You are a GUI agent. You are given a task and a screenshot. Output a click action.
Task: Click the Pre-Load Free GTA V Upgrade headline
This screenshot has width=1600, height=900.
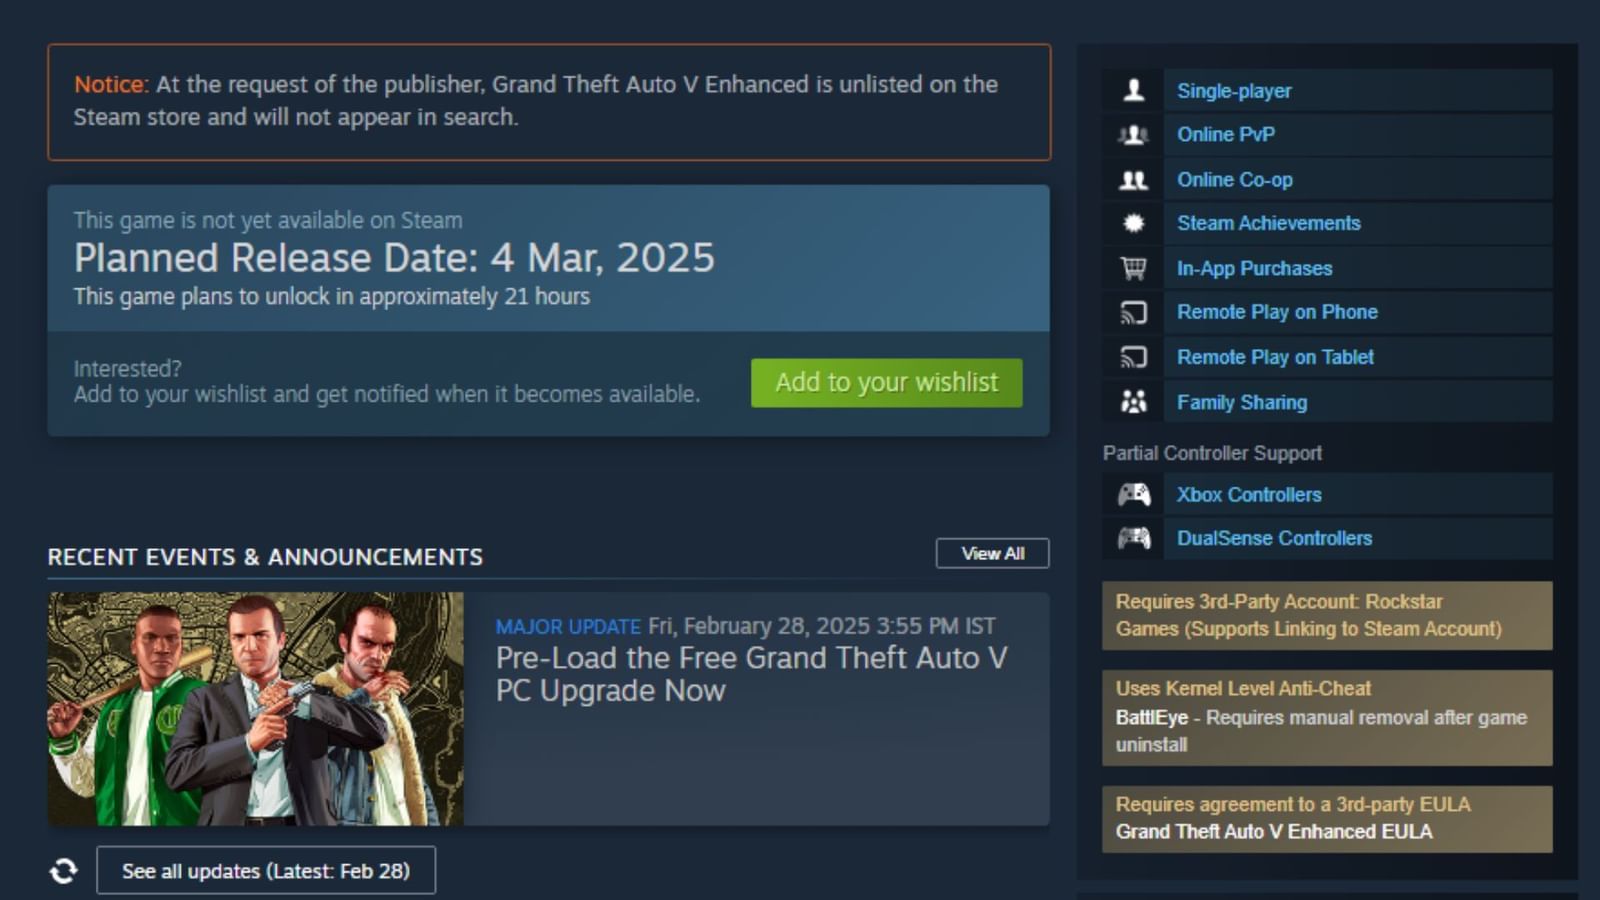pyautogui.click(x=749, y=673)
